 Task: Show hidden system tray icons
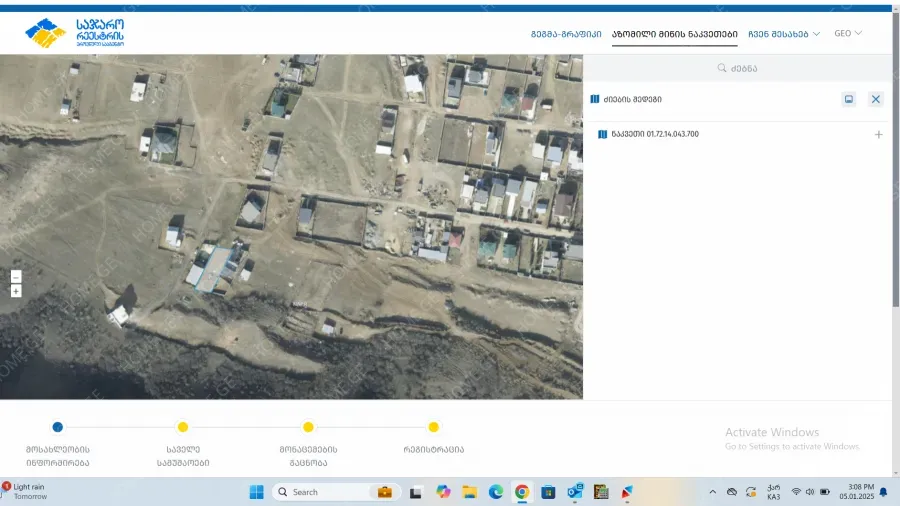[x=712, y=492]
